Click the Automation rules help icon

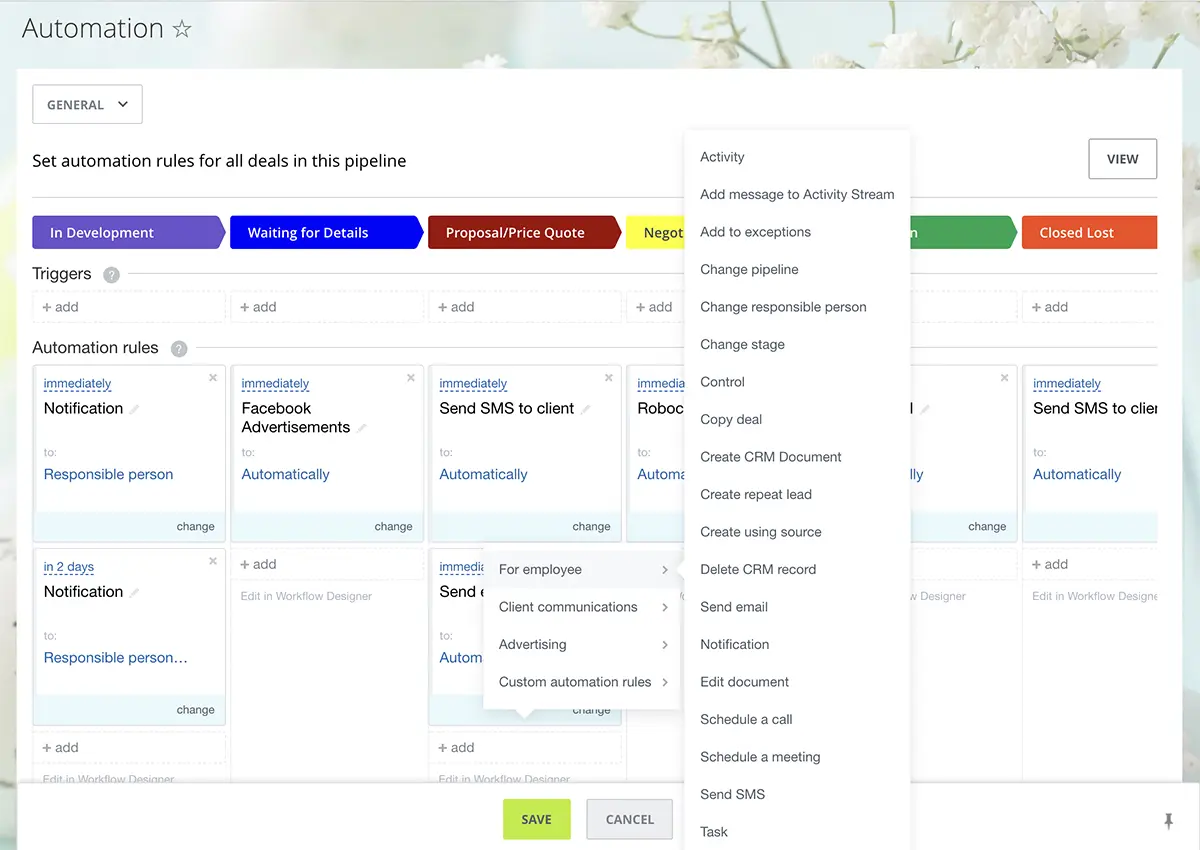click(179, 349)
